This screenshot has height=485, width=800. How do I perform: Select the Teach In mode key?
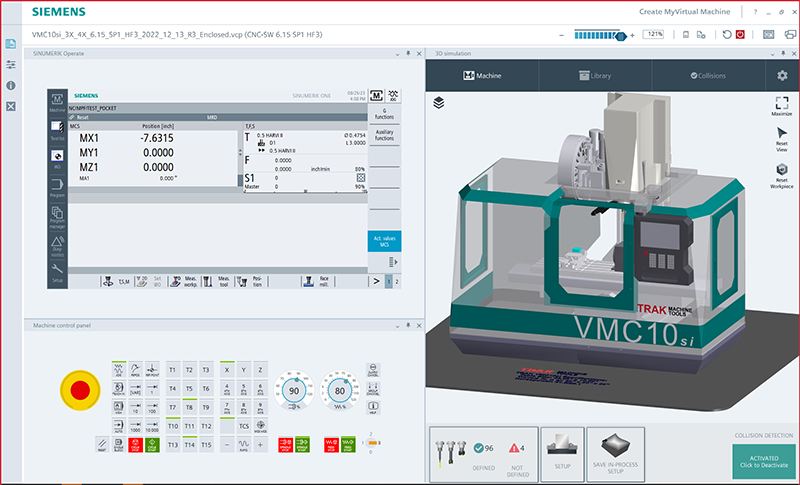118,389
